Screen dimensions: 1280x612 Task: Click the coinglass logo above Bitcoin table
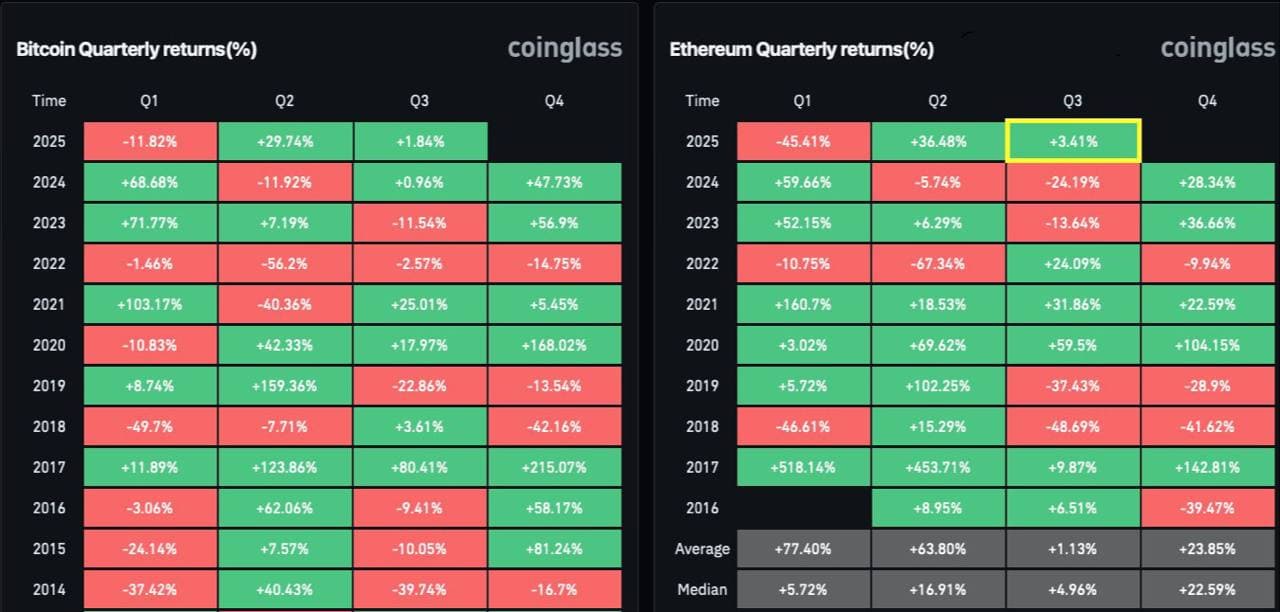click(565, 48)
